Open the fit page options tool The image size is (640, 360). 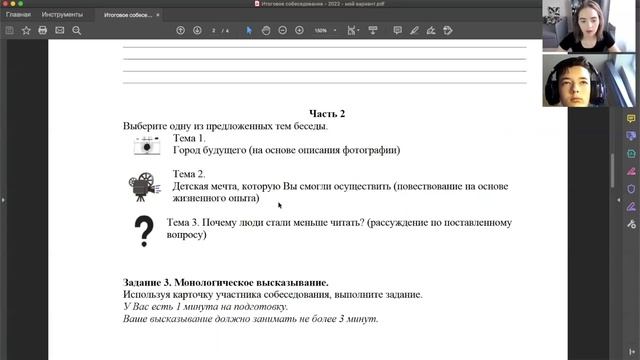pyautogui.click(x=352, y=31)
